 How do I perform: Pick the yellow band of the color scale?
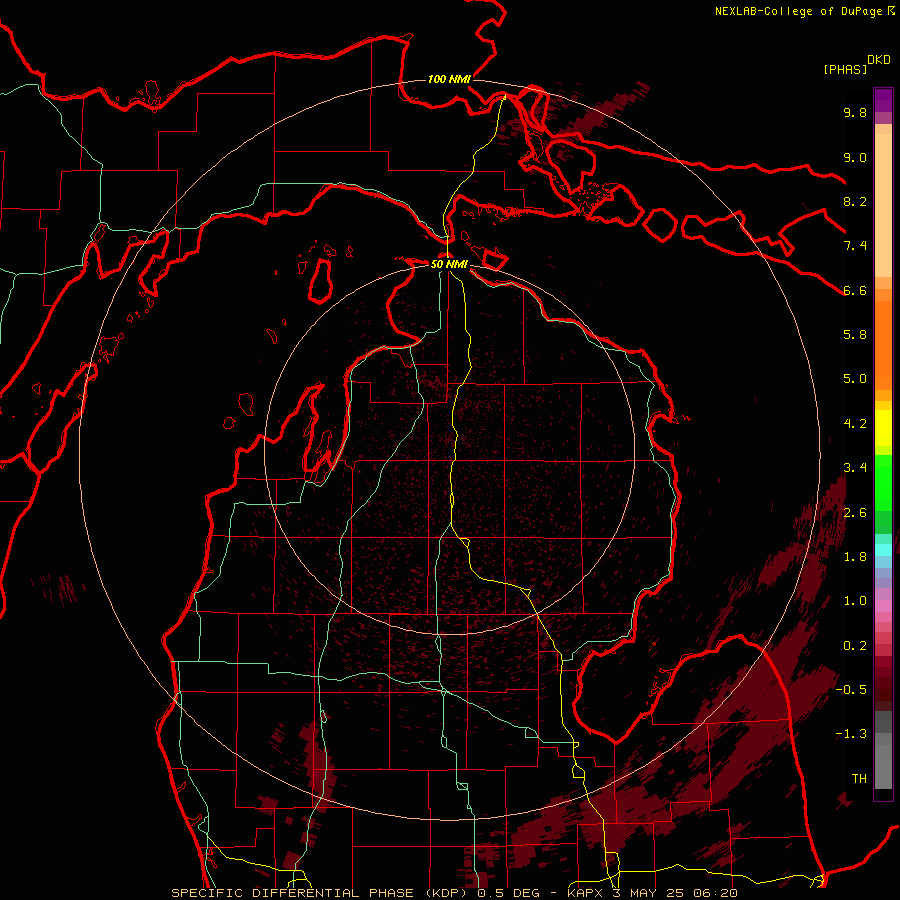883,428
